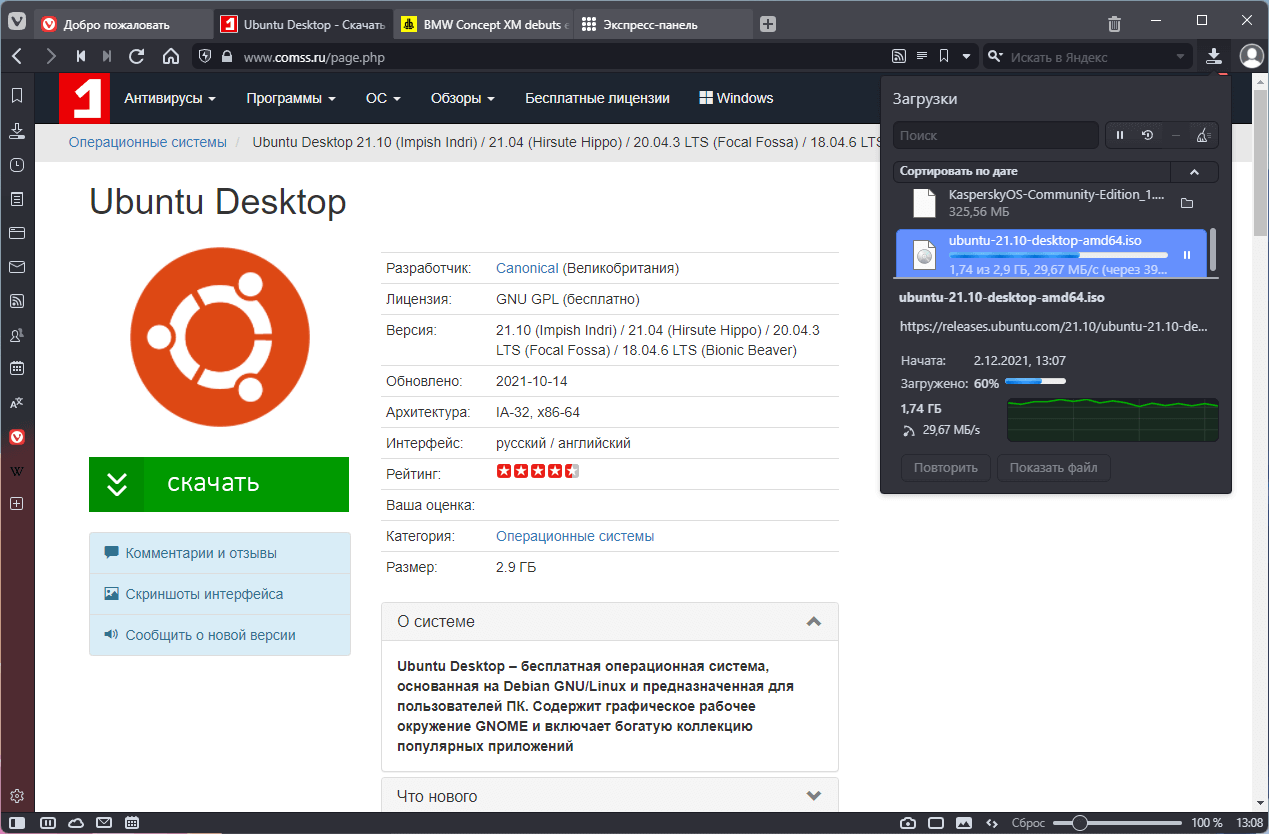Open the Calendar panel in sidebar
The image size is (1269, 834).
(17, 368)
